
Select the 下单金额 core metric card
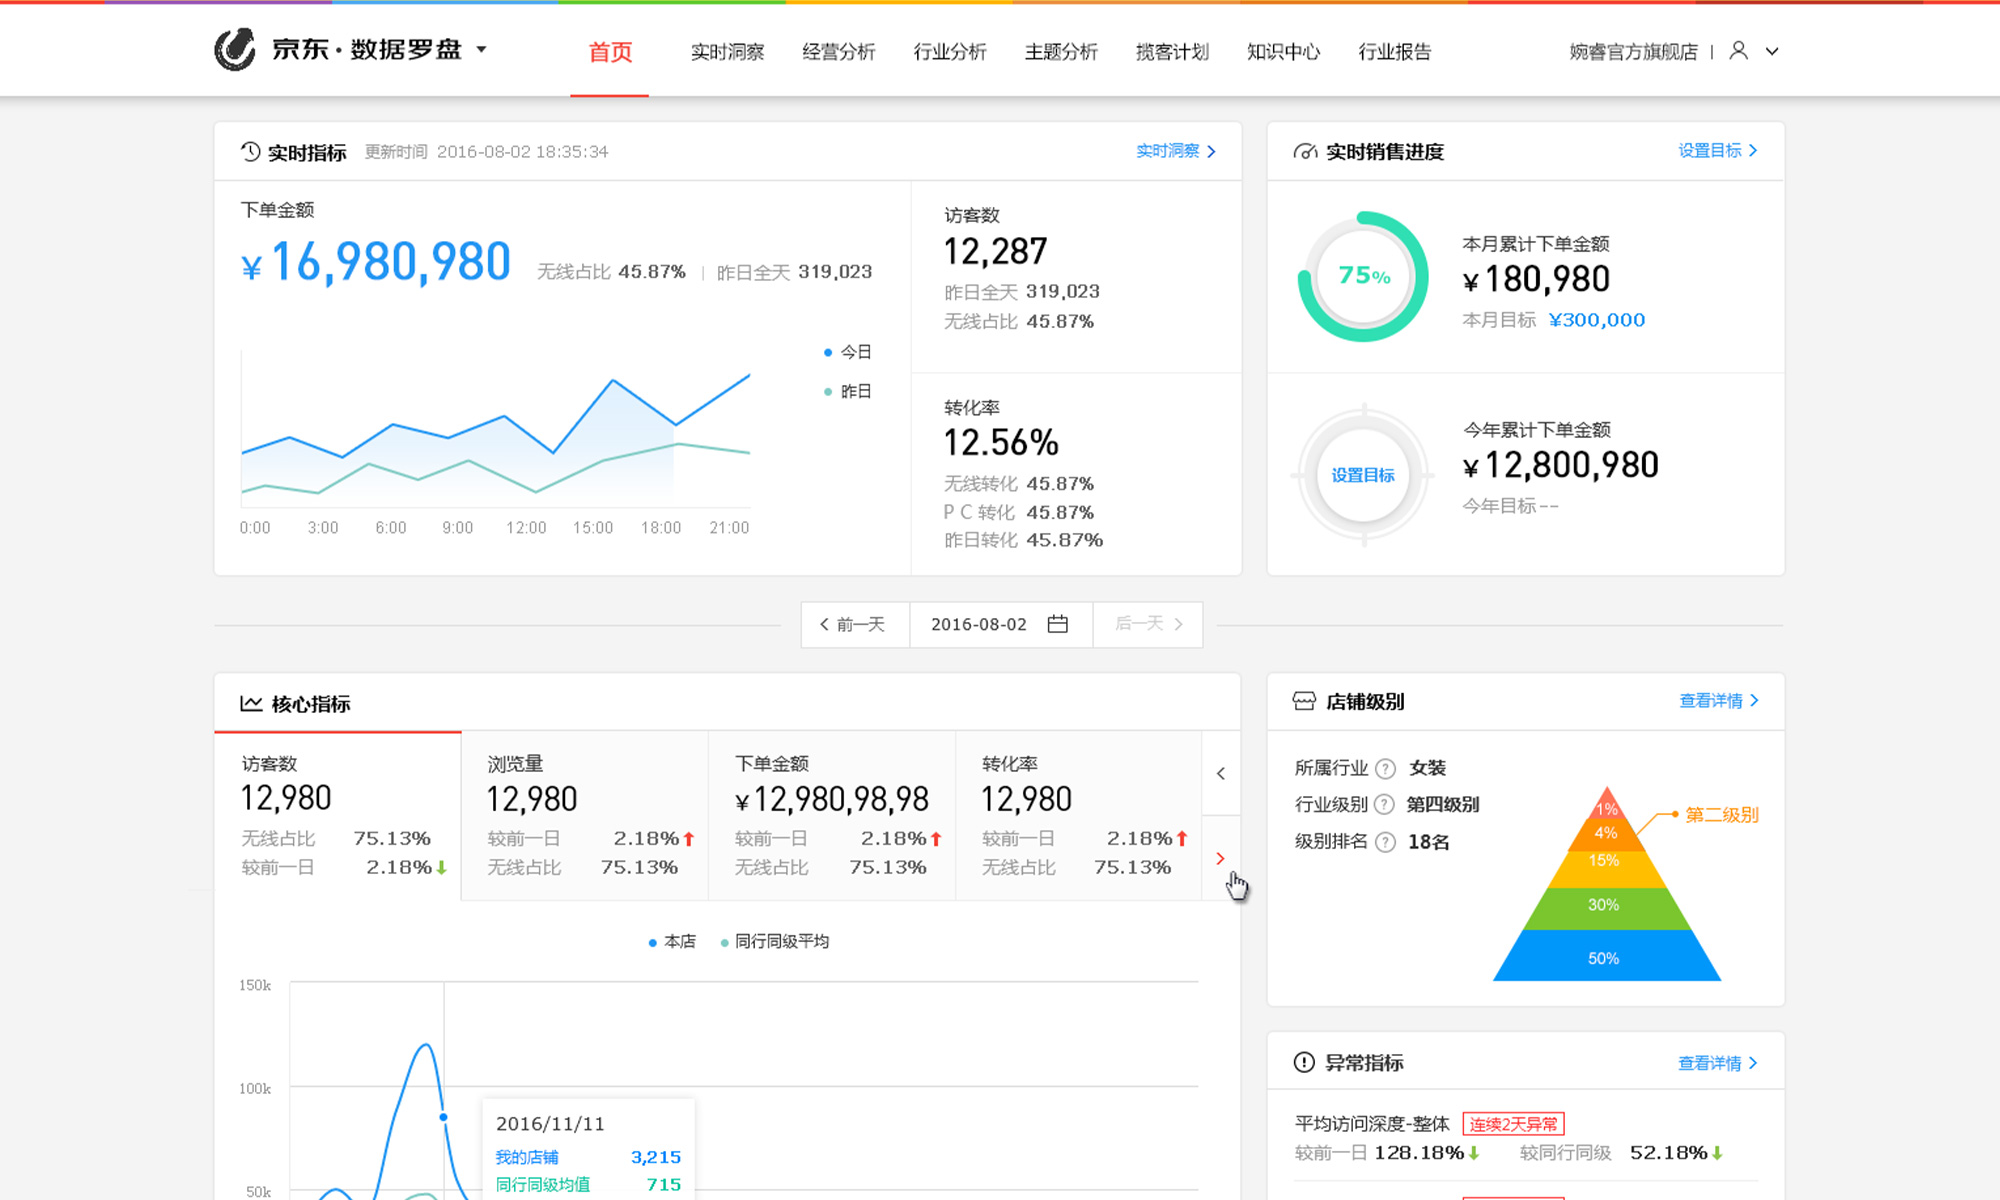tap(832, 816)
